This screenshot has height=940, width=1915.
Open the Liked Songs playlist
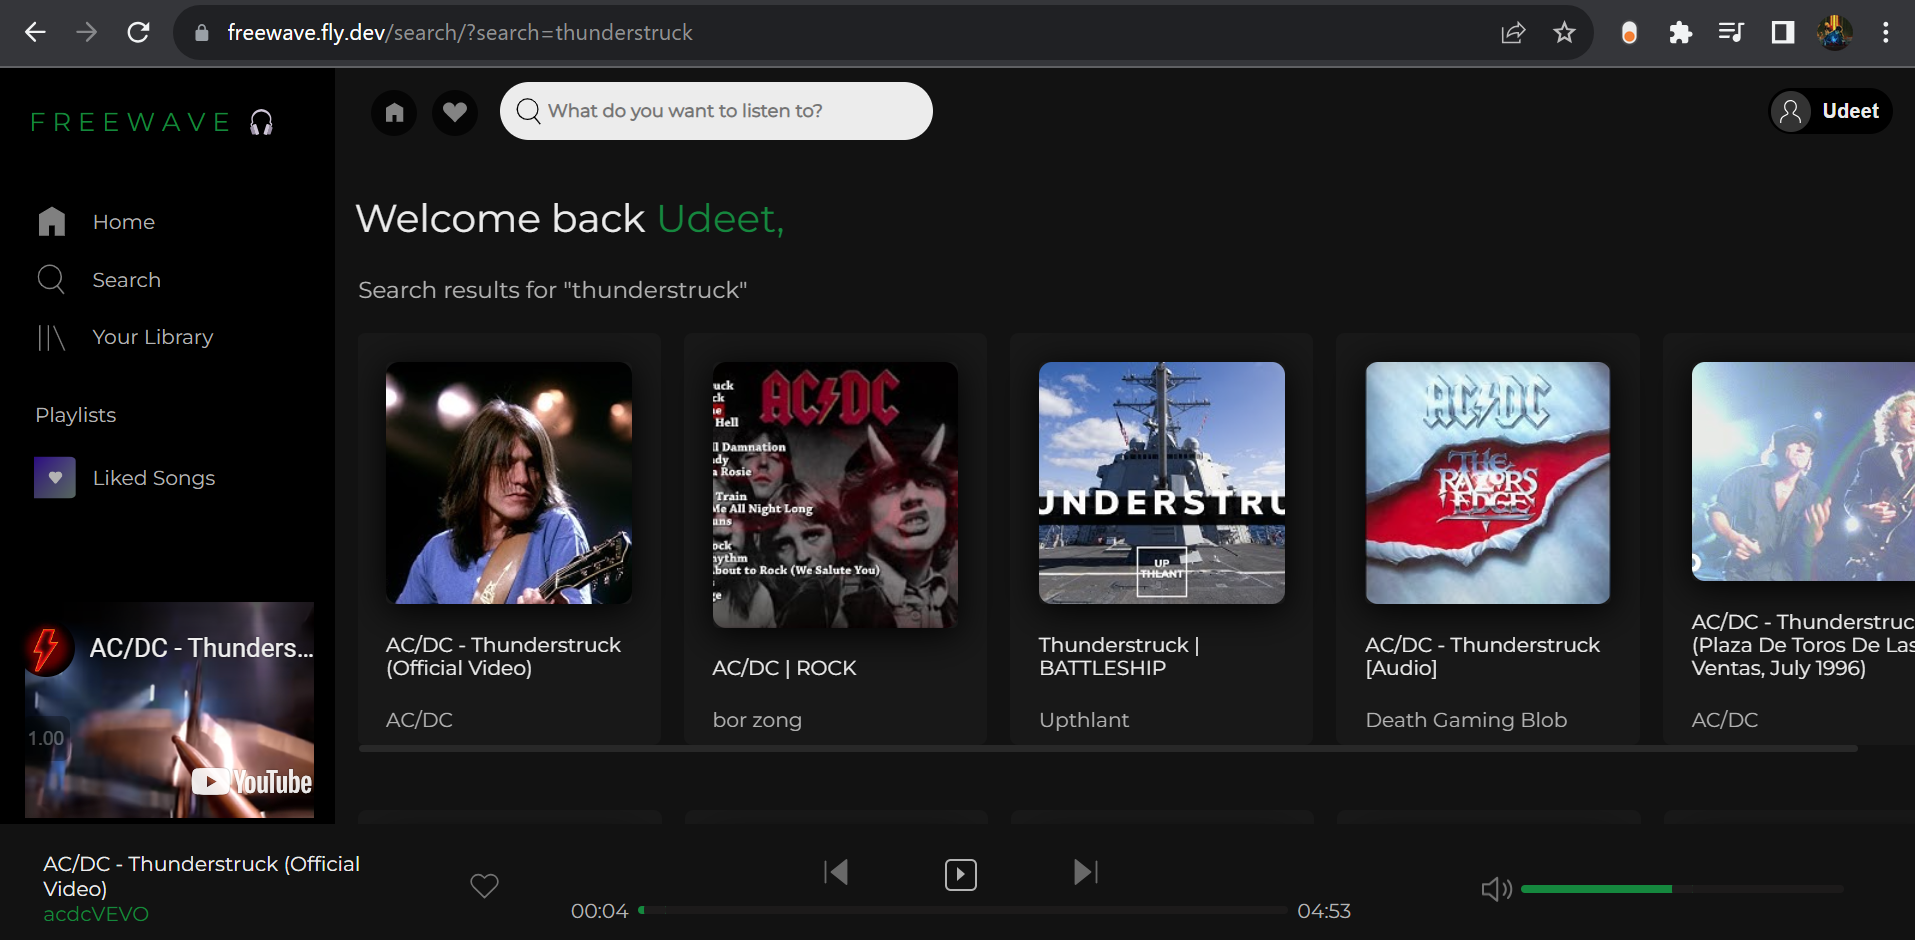125,478
